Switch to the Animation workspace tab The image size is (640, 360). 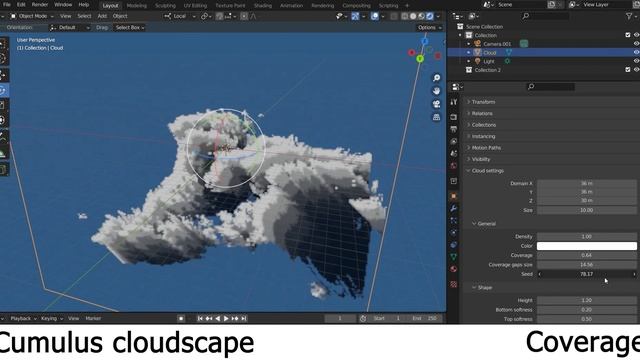291,6
